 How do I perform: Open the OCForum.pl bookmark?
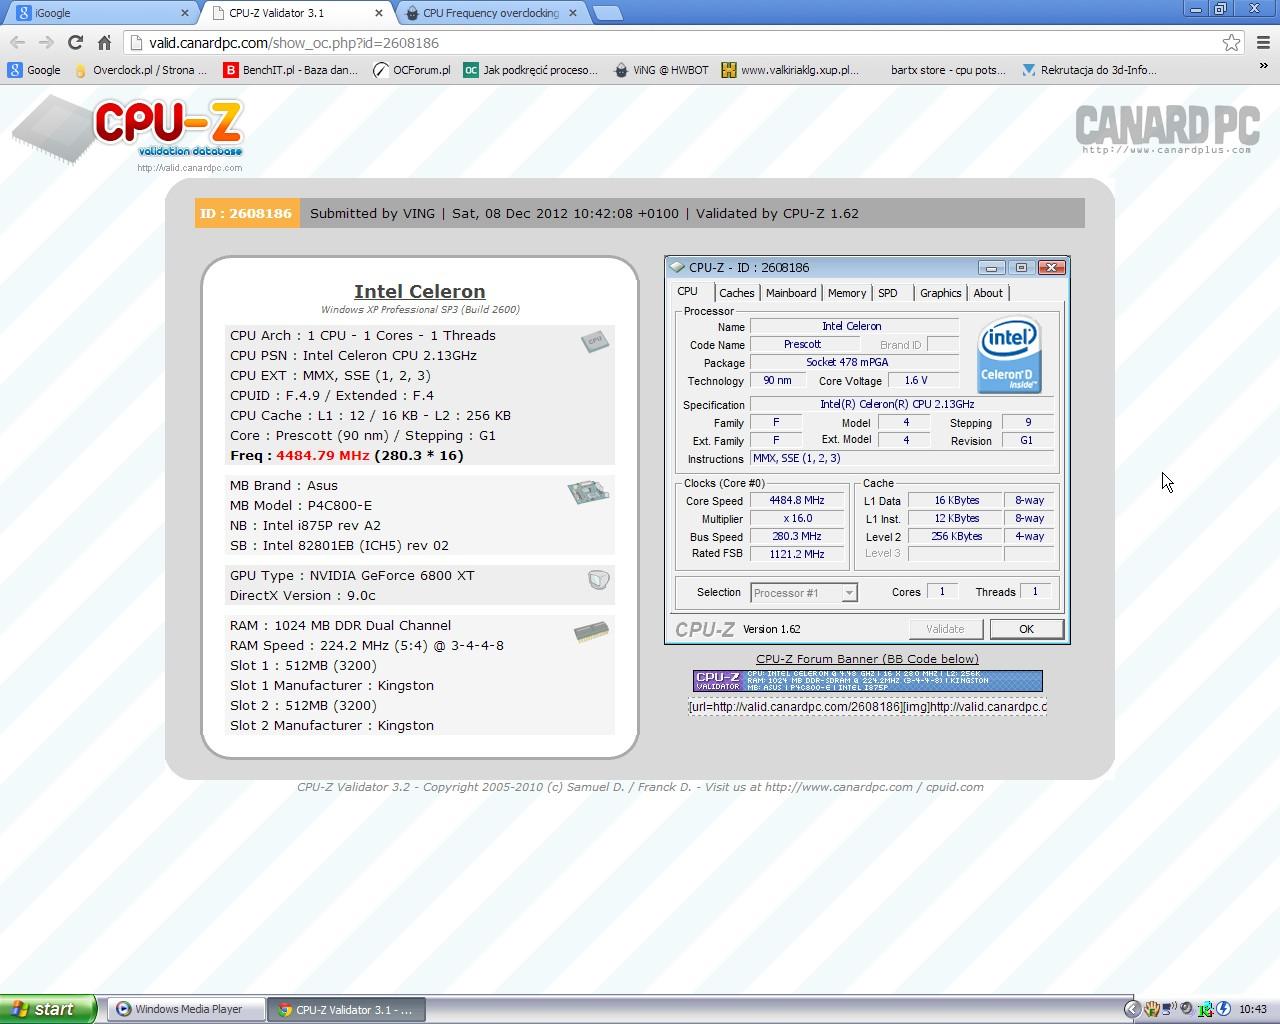click(x=411, y=70)
